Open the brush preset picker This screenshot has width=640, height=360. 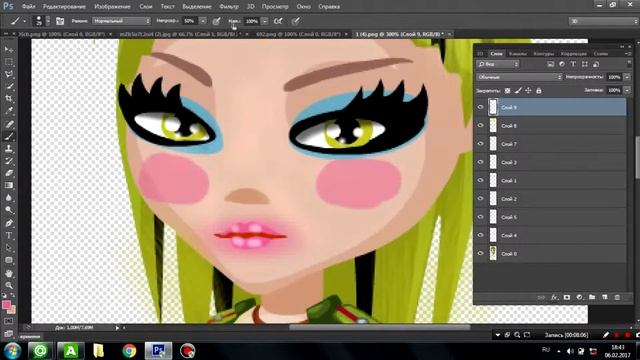pos(41,21)
